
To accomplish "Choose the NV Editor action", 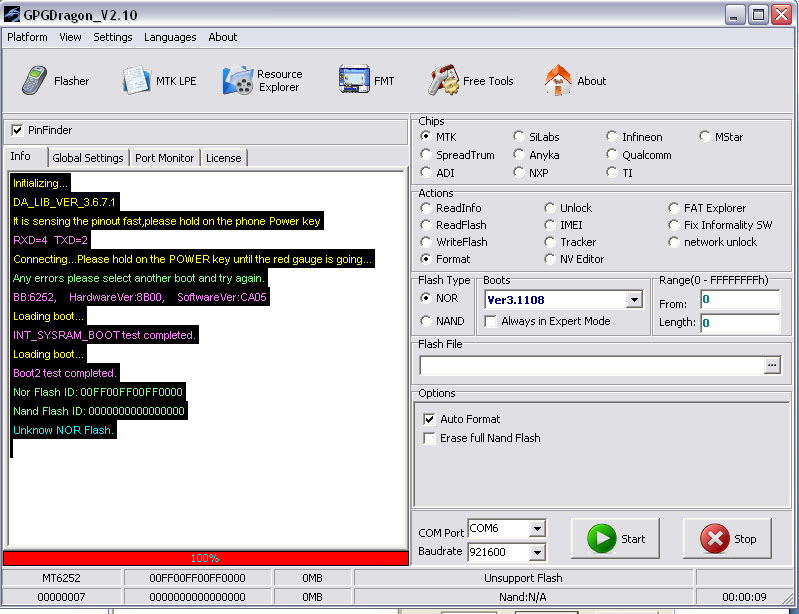I will [x=549, y=259].
